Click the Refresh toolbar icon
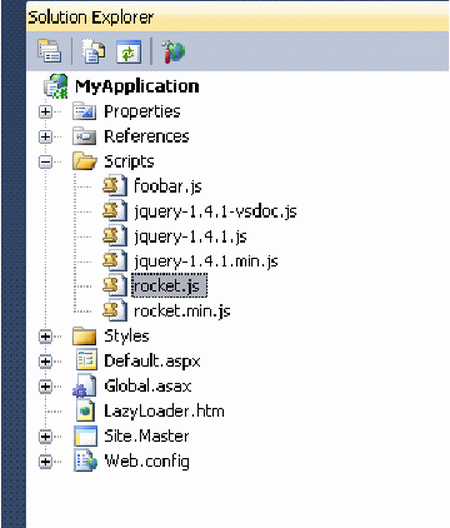The height and width of the screenshot is (528, 450). 129,51
